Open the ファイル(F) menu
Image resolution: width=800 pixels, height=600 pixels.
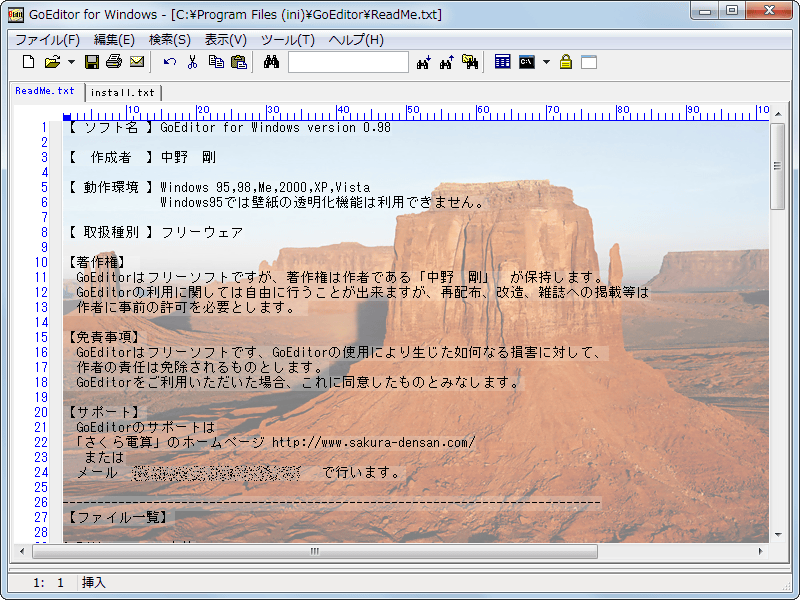[47, 40]
